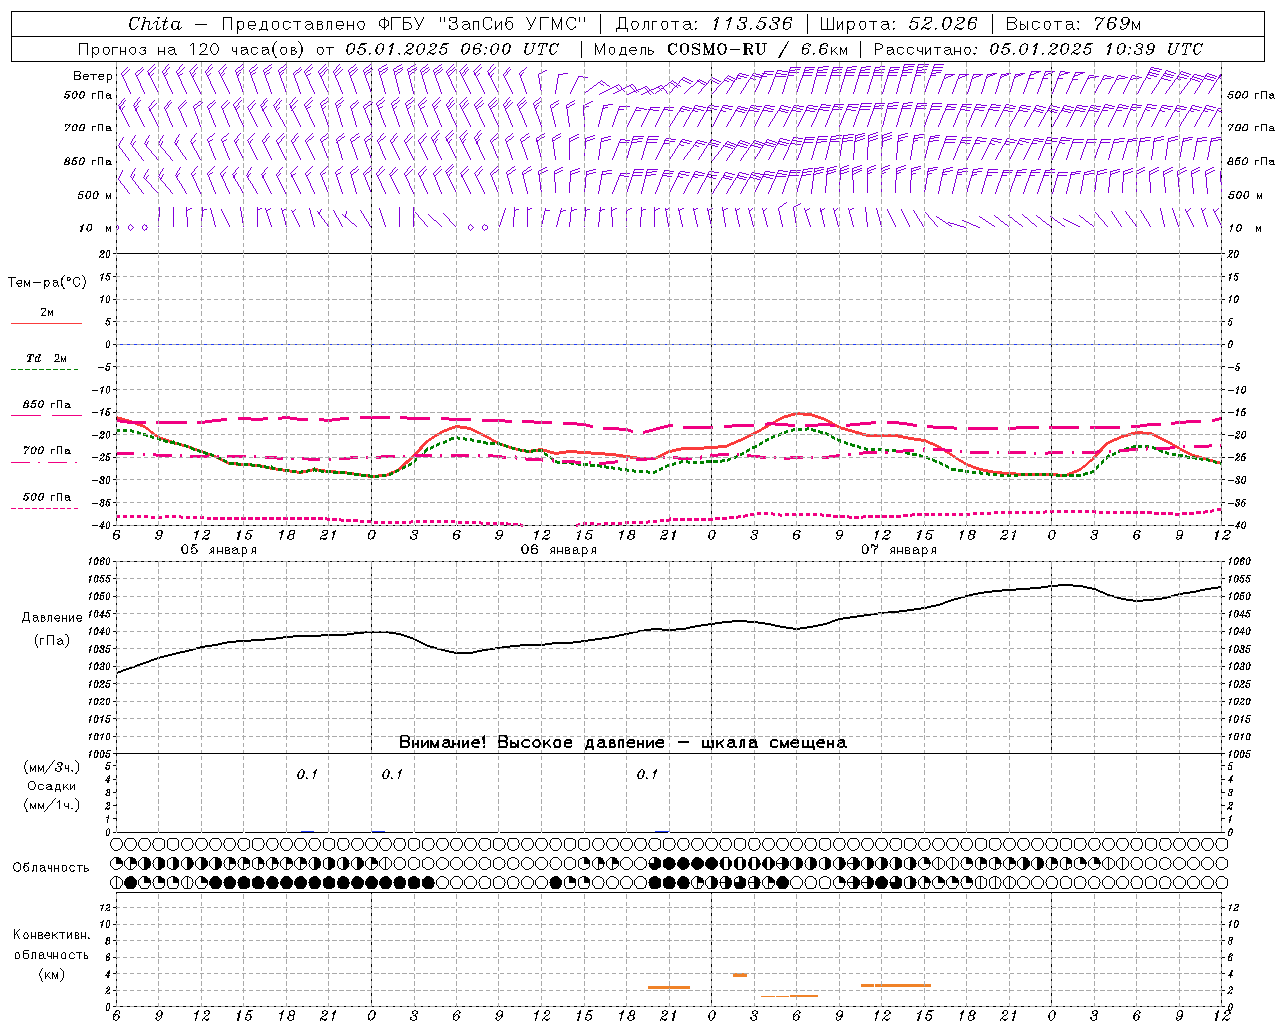Click the model name "COSMO-RU / 6.6км"

[757, 49]
